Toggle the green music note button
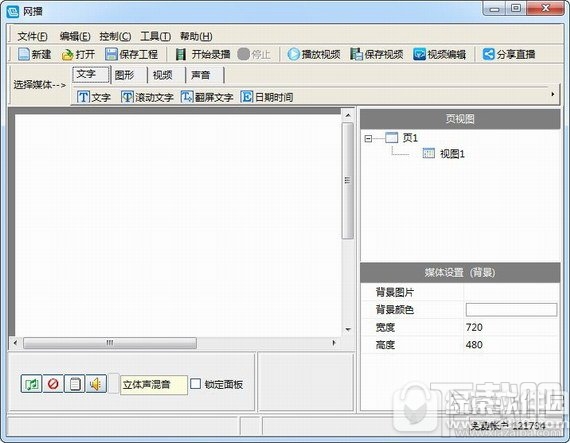 tap(31, 384)
